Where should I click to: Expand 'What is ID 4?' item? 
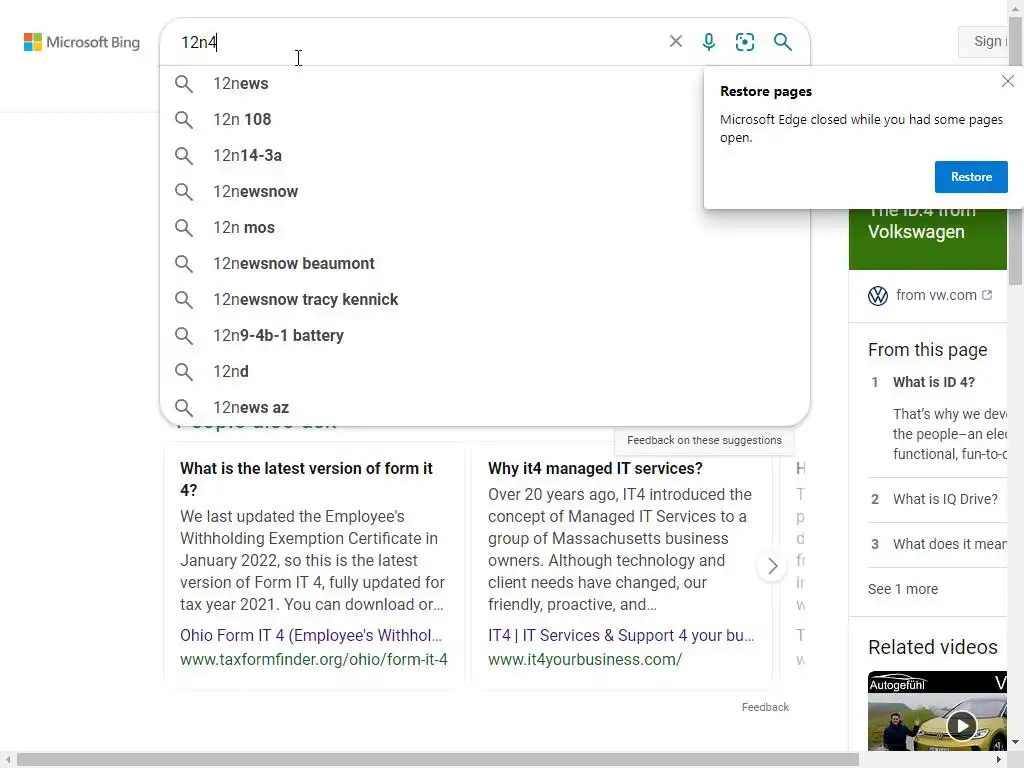coord(933,382)
